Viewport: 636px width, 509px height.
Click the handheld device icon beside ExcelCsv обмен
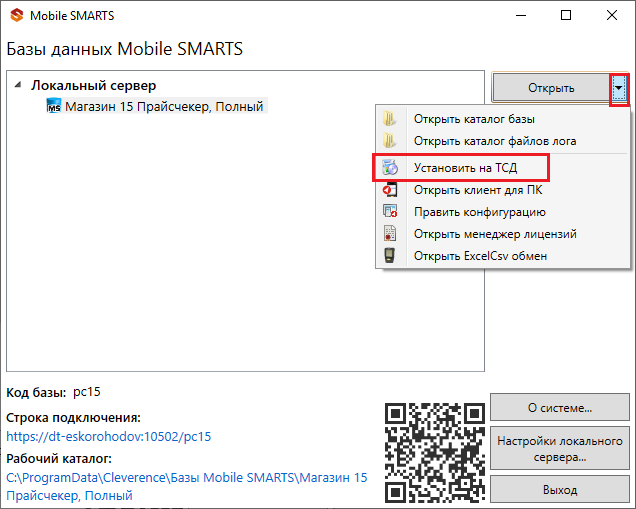point(389,256)
